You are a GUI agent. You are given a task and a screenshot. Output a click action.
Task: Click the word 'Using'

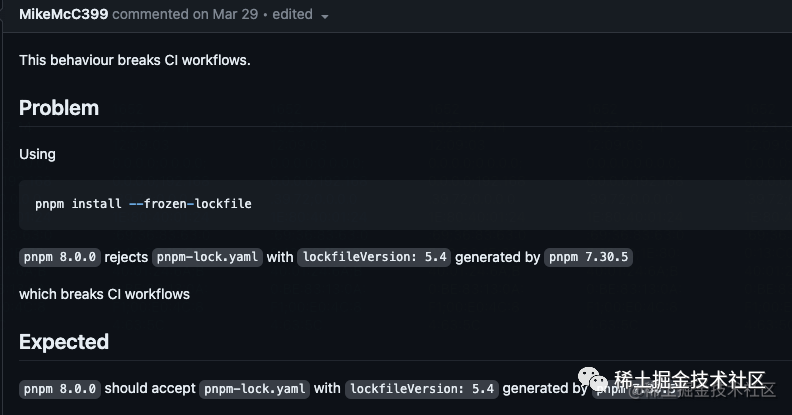coord(37,154)
